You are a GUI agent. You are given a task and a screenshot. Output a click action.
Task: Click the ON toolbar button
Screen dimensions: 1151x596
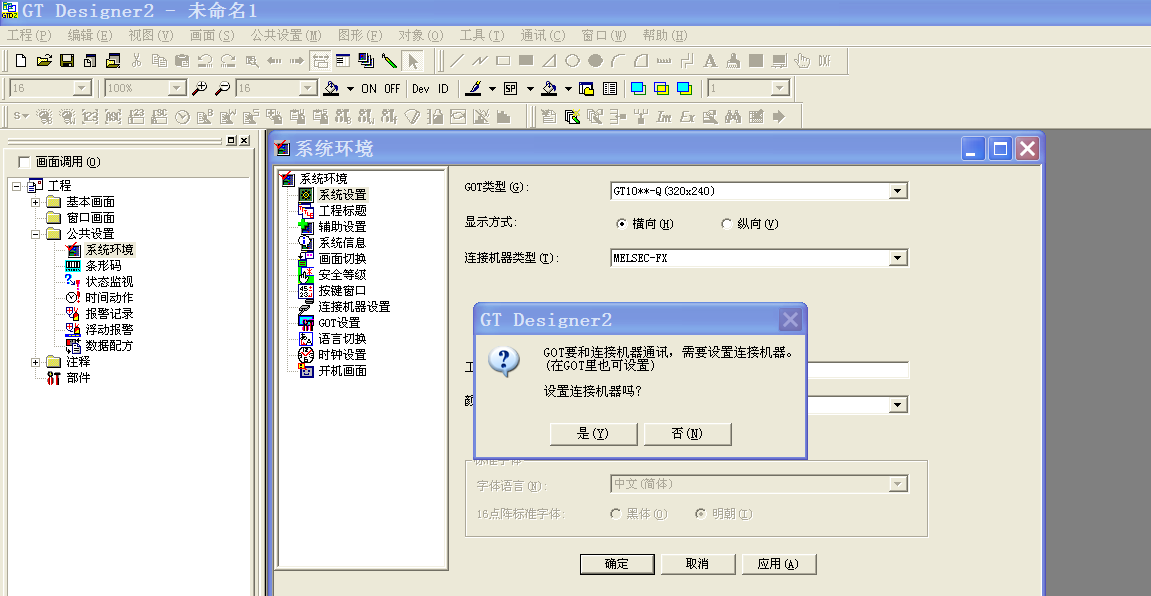click(x=369, y=88)
